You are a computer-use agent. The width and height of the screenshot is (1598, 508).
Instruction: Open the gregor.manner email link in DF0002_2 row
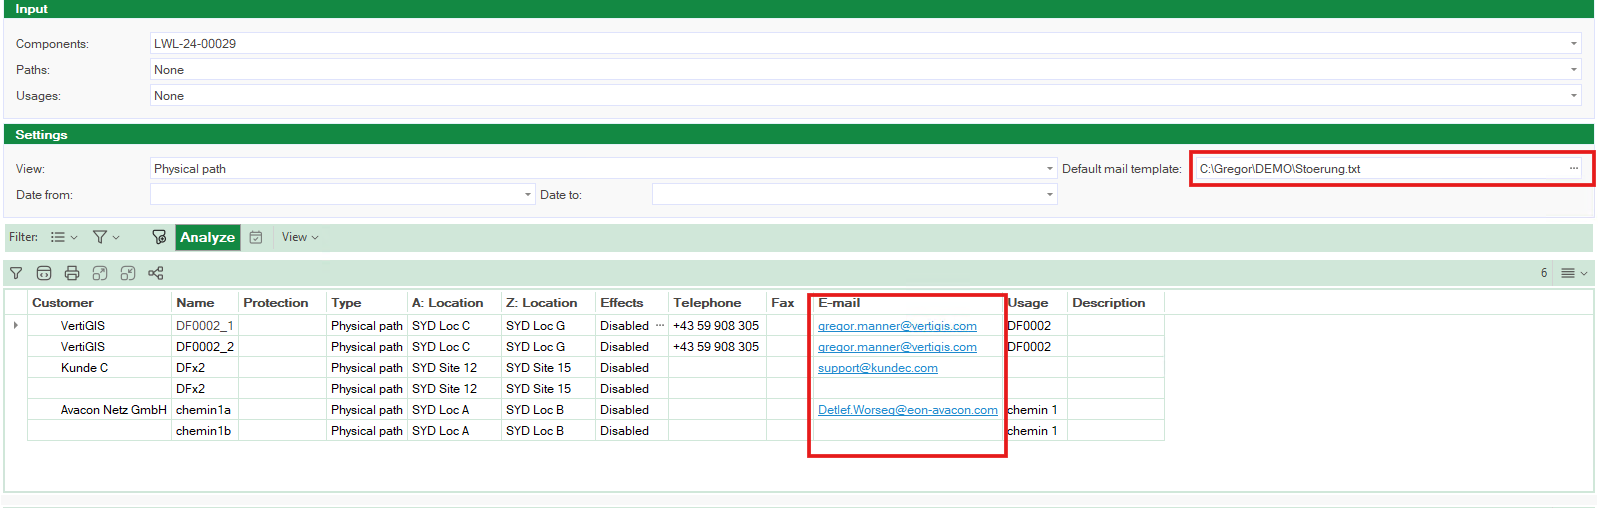coord(897,347)
